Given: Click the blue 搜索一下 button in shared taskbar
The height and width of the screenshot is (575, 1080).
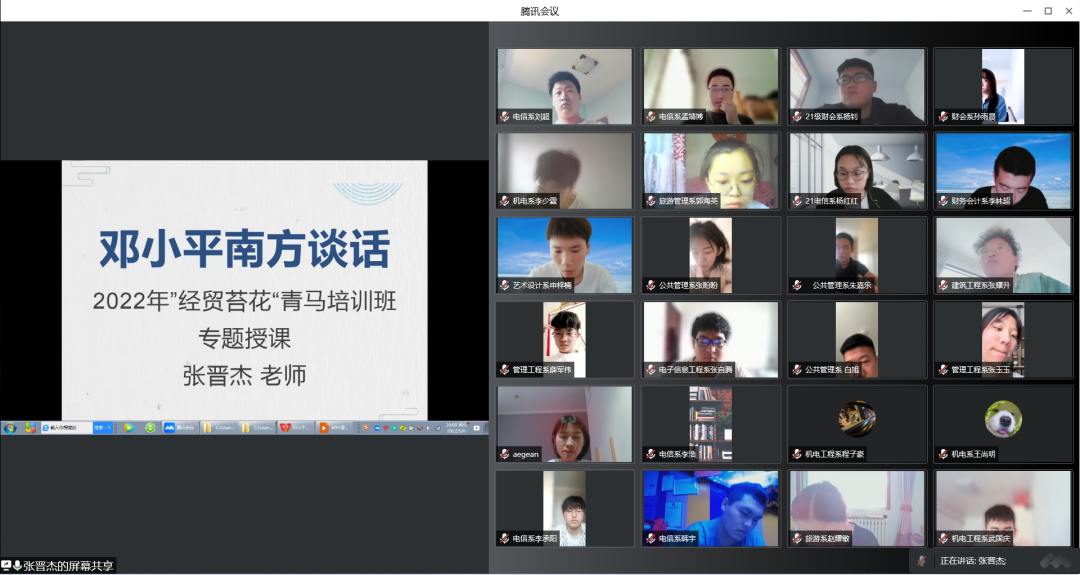Looking at the screenshot, I should click(x=103, y=428).
